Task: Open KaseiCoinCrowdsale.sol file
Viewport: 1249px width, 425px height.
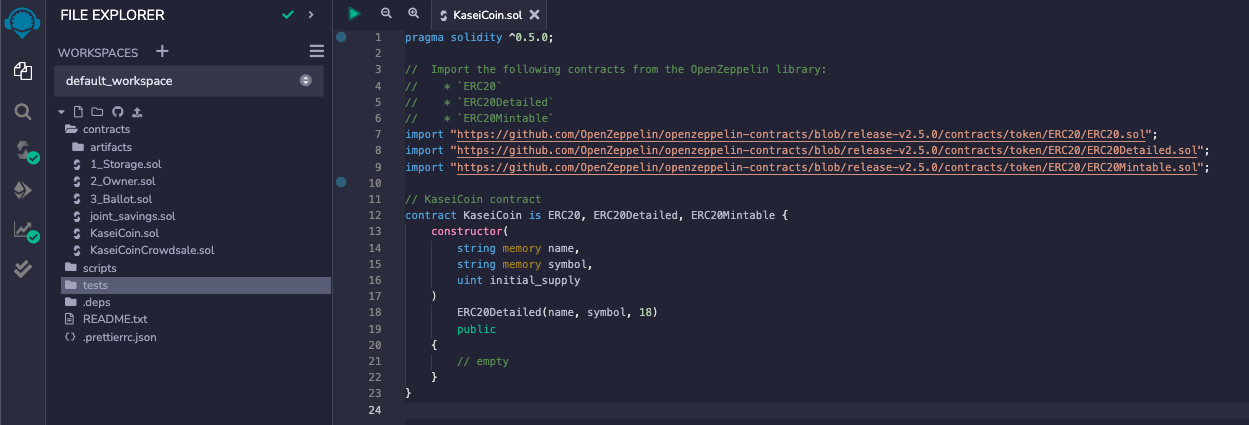Action: [x=142, y=250]
